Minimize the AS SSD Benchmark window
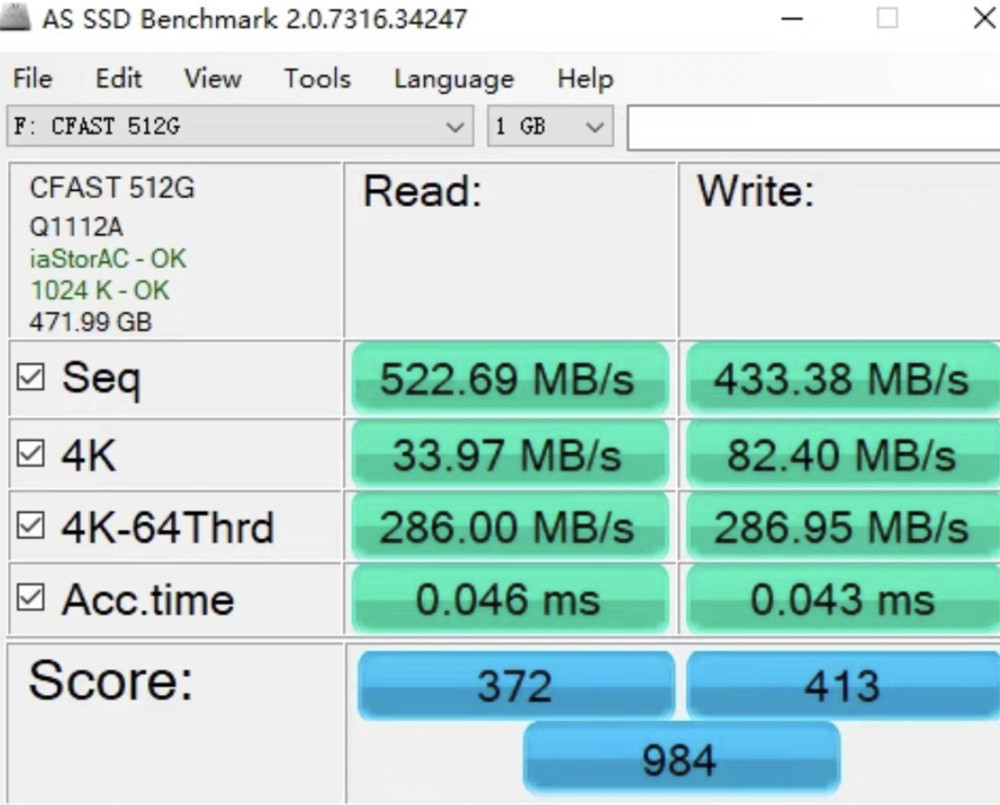This screenshot has height=805, width=1000. [791, 18]
